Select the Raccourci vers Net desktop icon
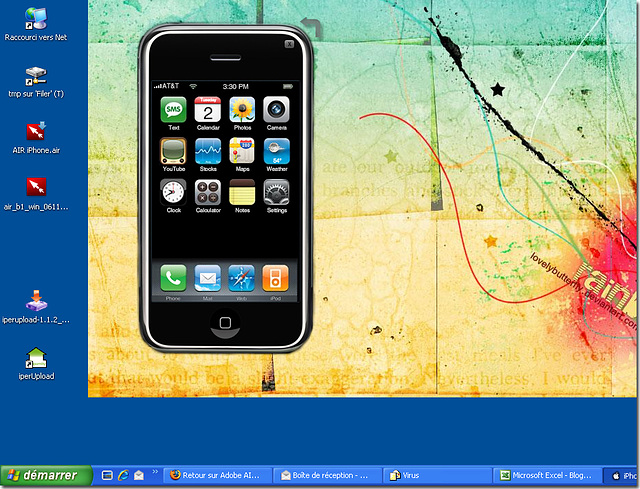Image resolution: width=640 pixels, height=489 pixels. coord(36,24)
